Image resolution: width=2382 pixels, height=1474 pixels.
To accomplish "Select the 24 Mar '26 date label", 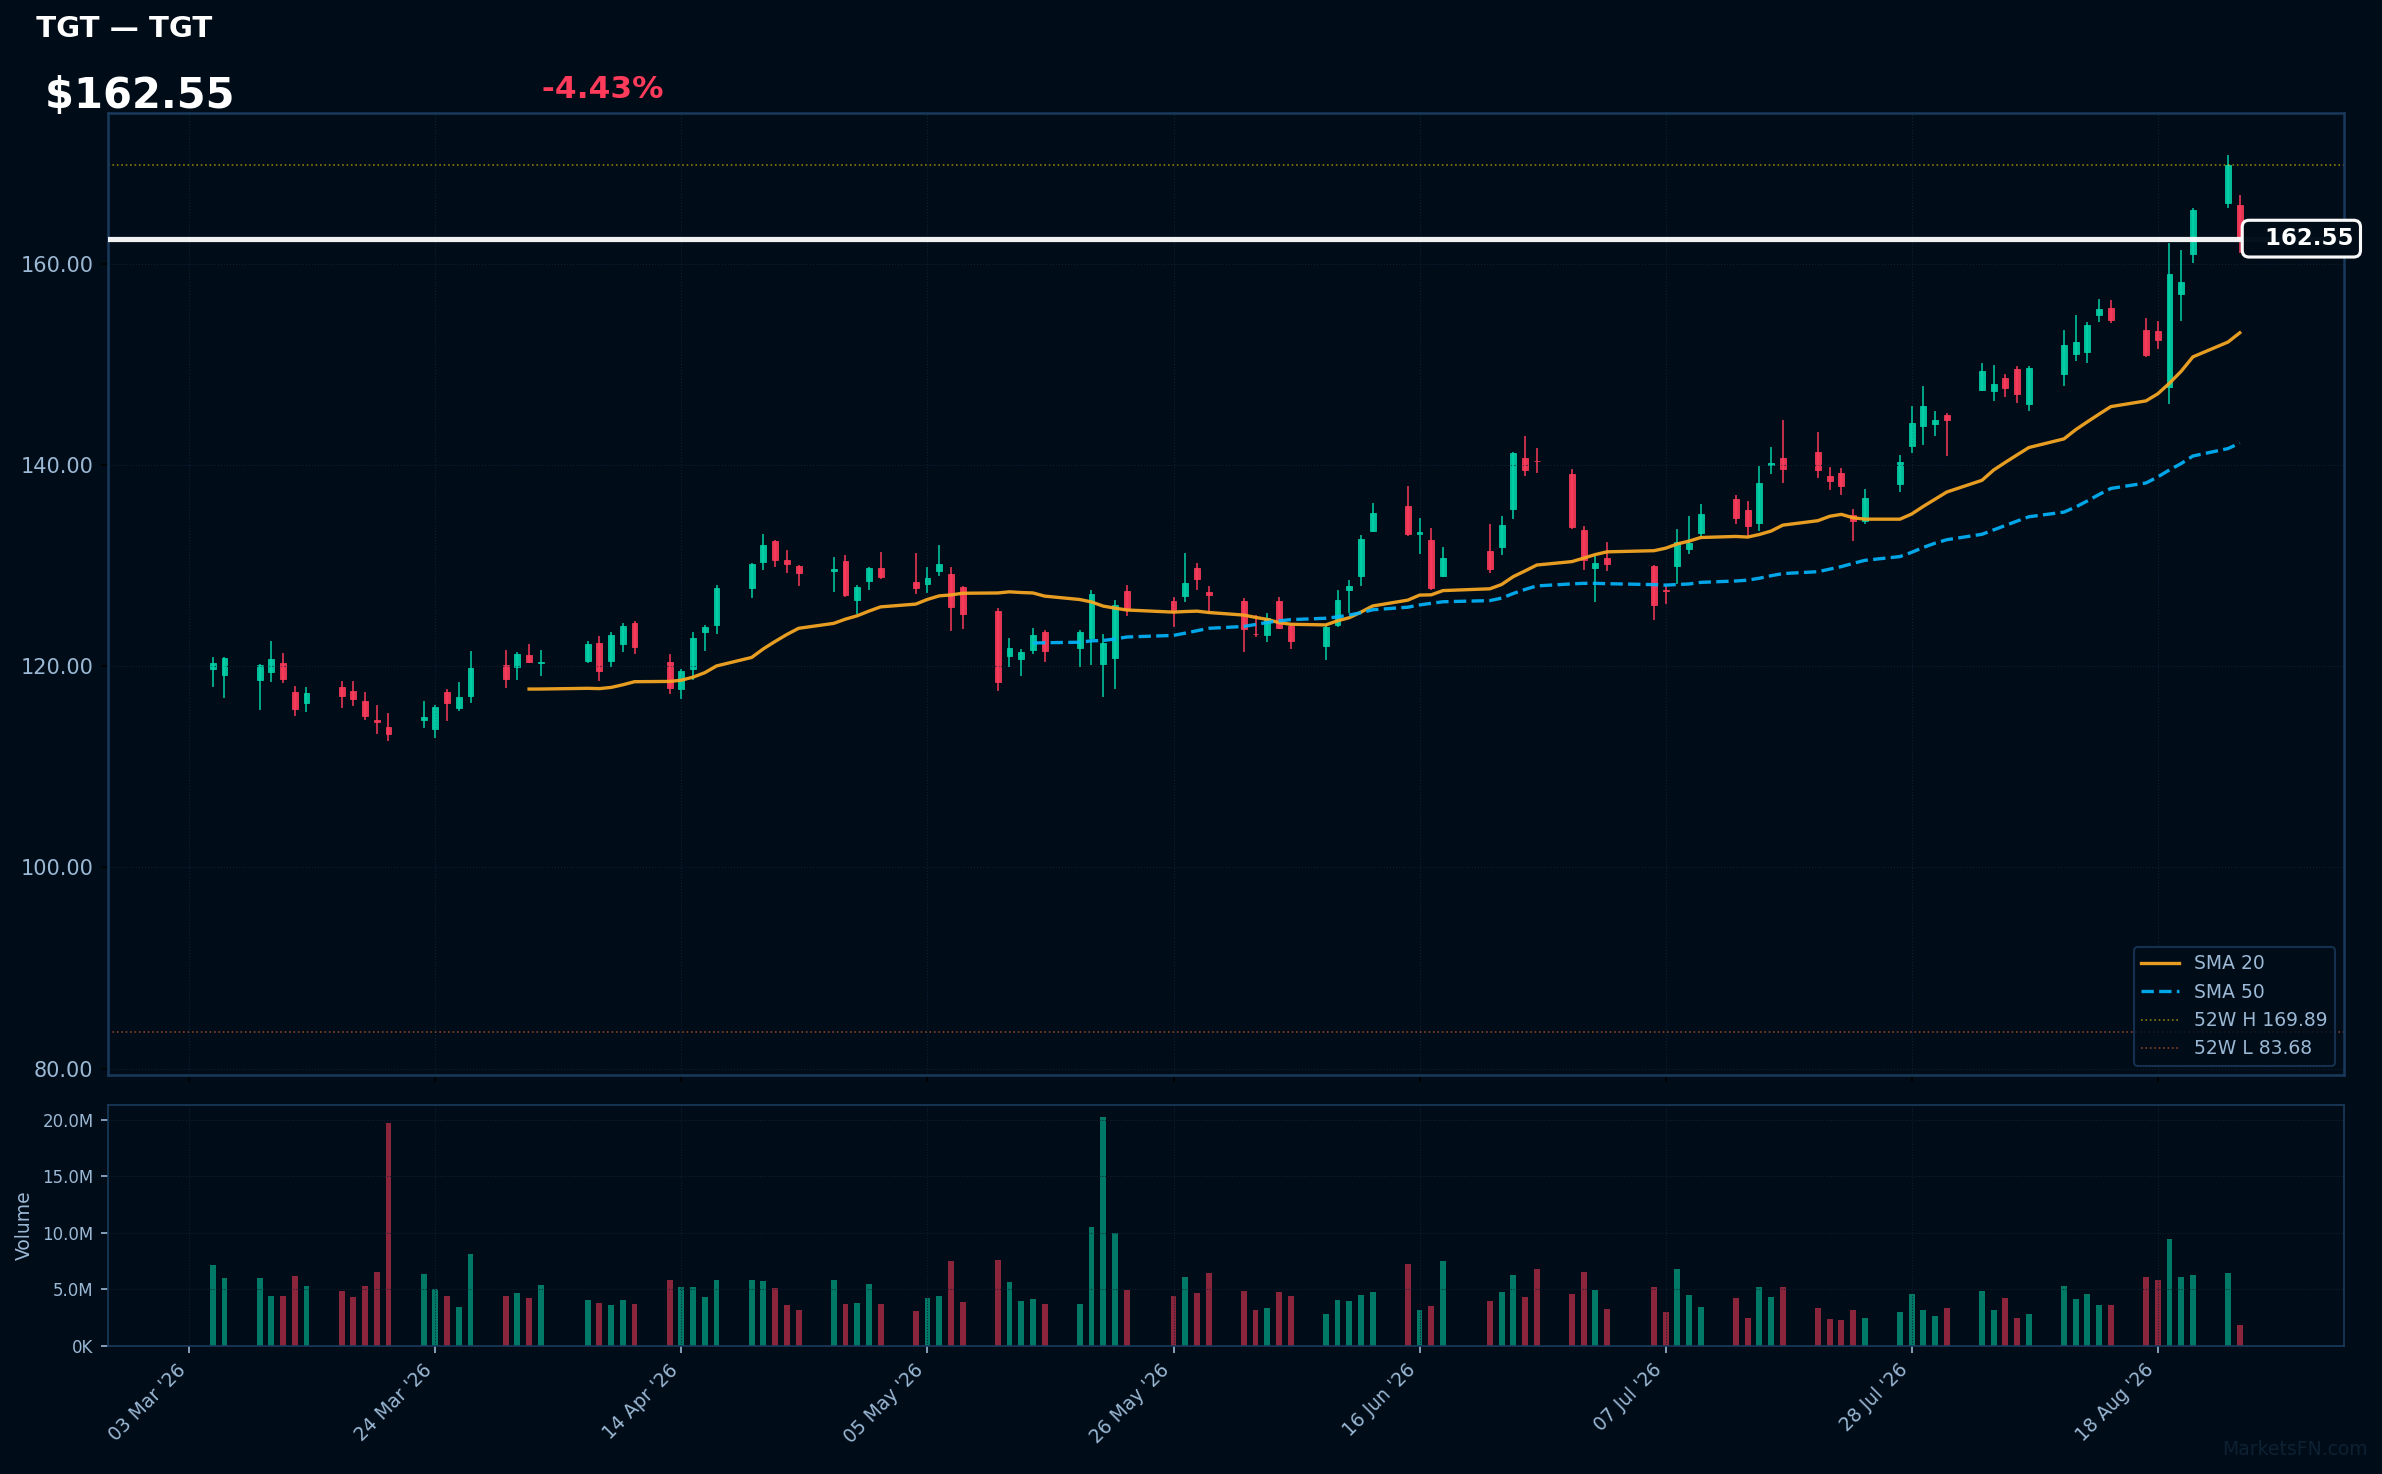I will [393, 1401].
